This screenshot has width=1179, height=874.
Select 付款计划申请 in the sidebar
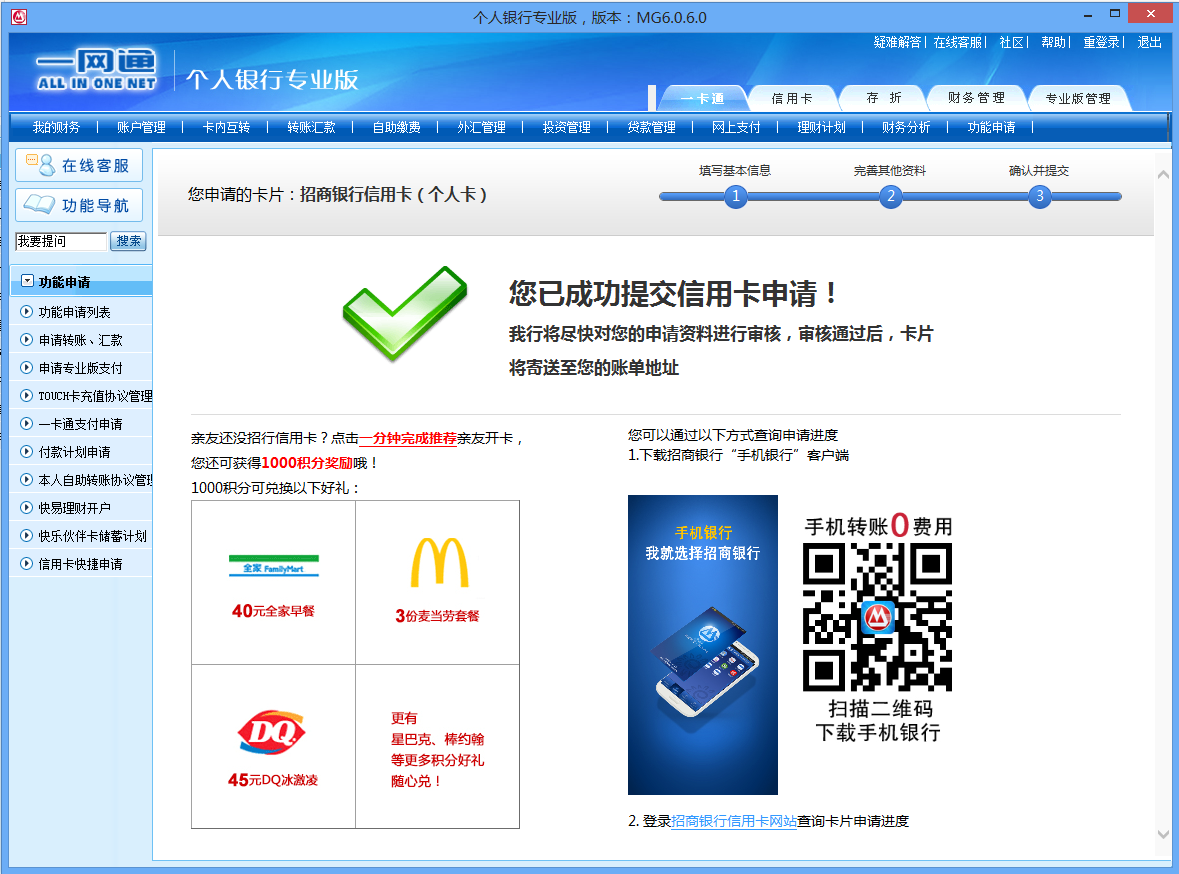74,451
